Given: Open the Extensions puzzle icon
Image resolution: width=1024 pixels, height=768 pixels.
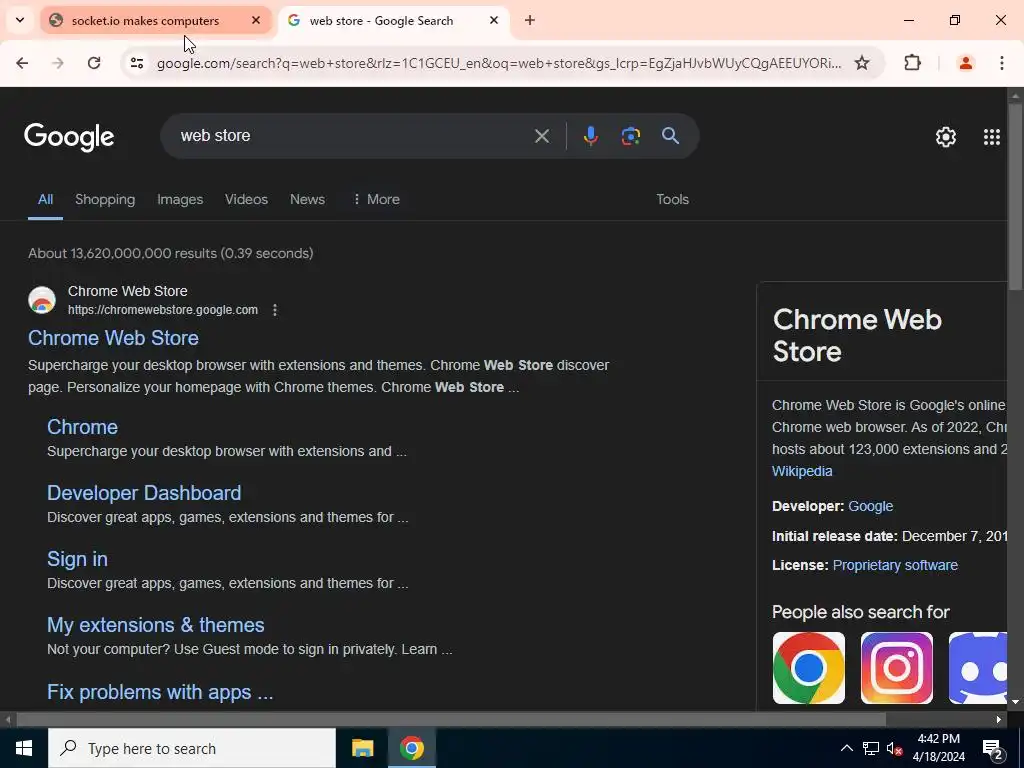Looking at the screenshot, I should tap(912, 63).
